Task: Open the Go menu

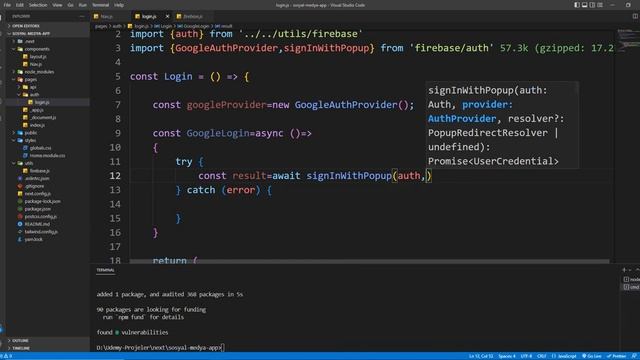Action: [71, 5]
